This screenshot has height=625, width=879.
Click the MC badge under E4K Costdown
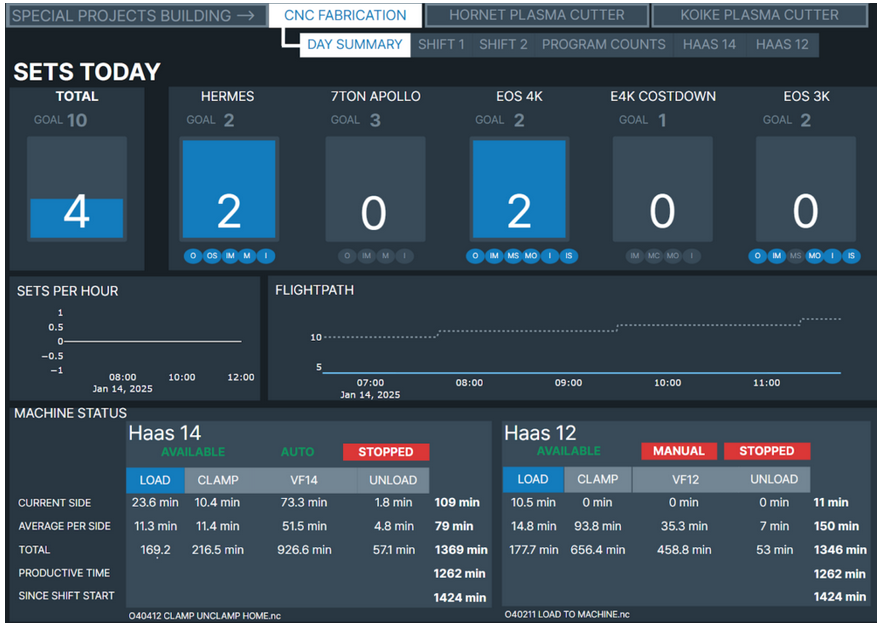pyautogui.click(x=654, y=256)
